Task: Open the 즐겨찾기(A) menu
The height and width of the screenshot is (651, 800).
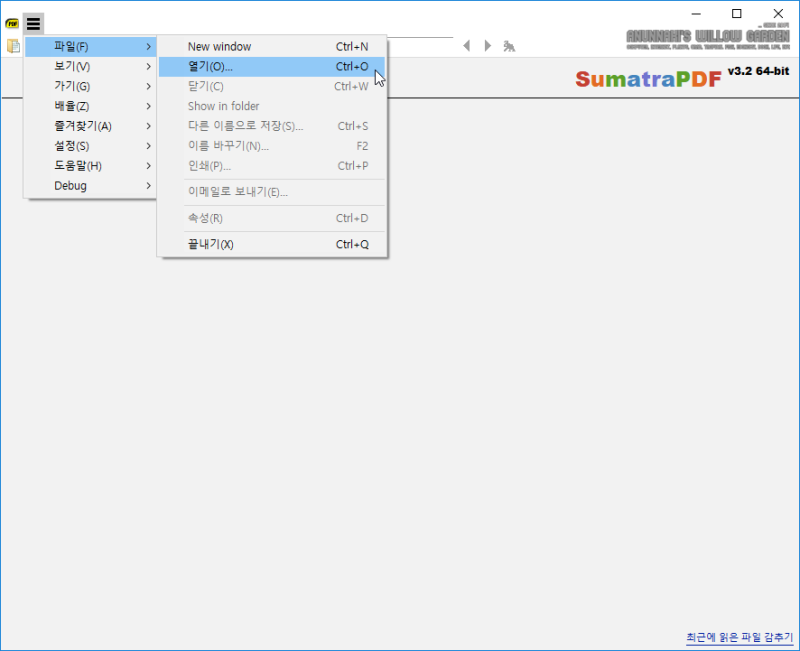Action: click(x=91, y=126)
